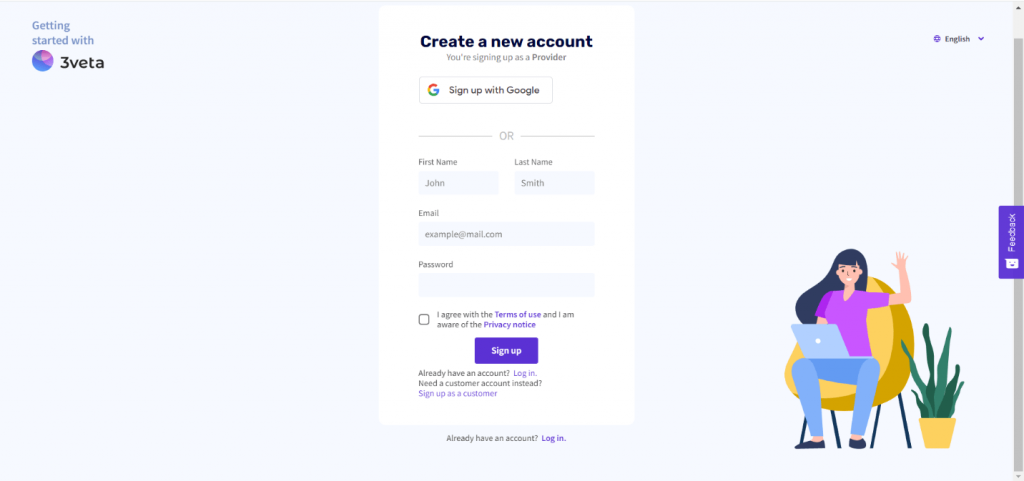
Task: Tick the Terms of use agreement checkbox
Action: [x=424, y=319]
